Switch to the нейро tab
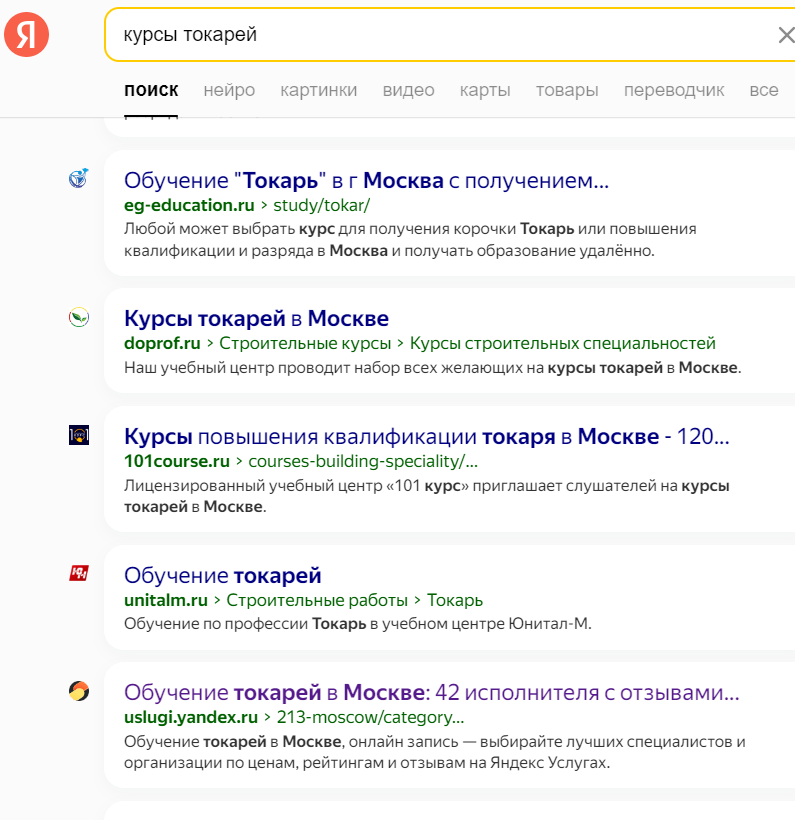 tap(229, 90)
